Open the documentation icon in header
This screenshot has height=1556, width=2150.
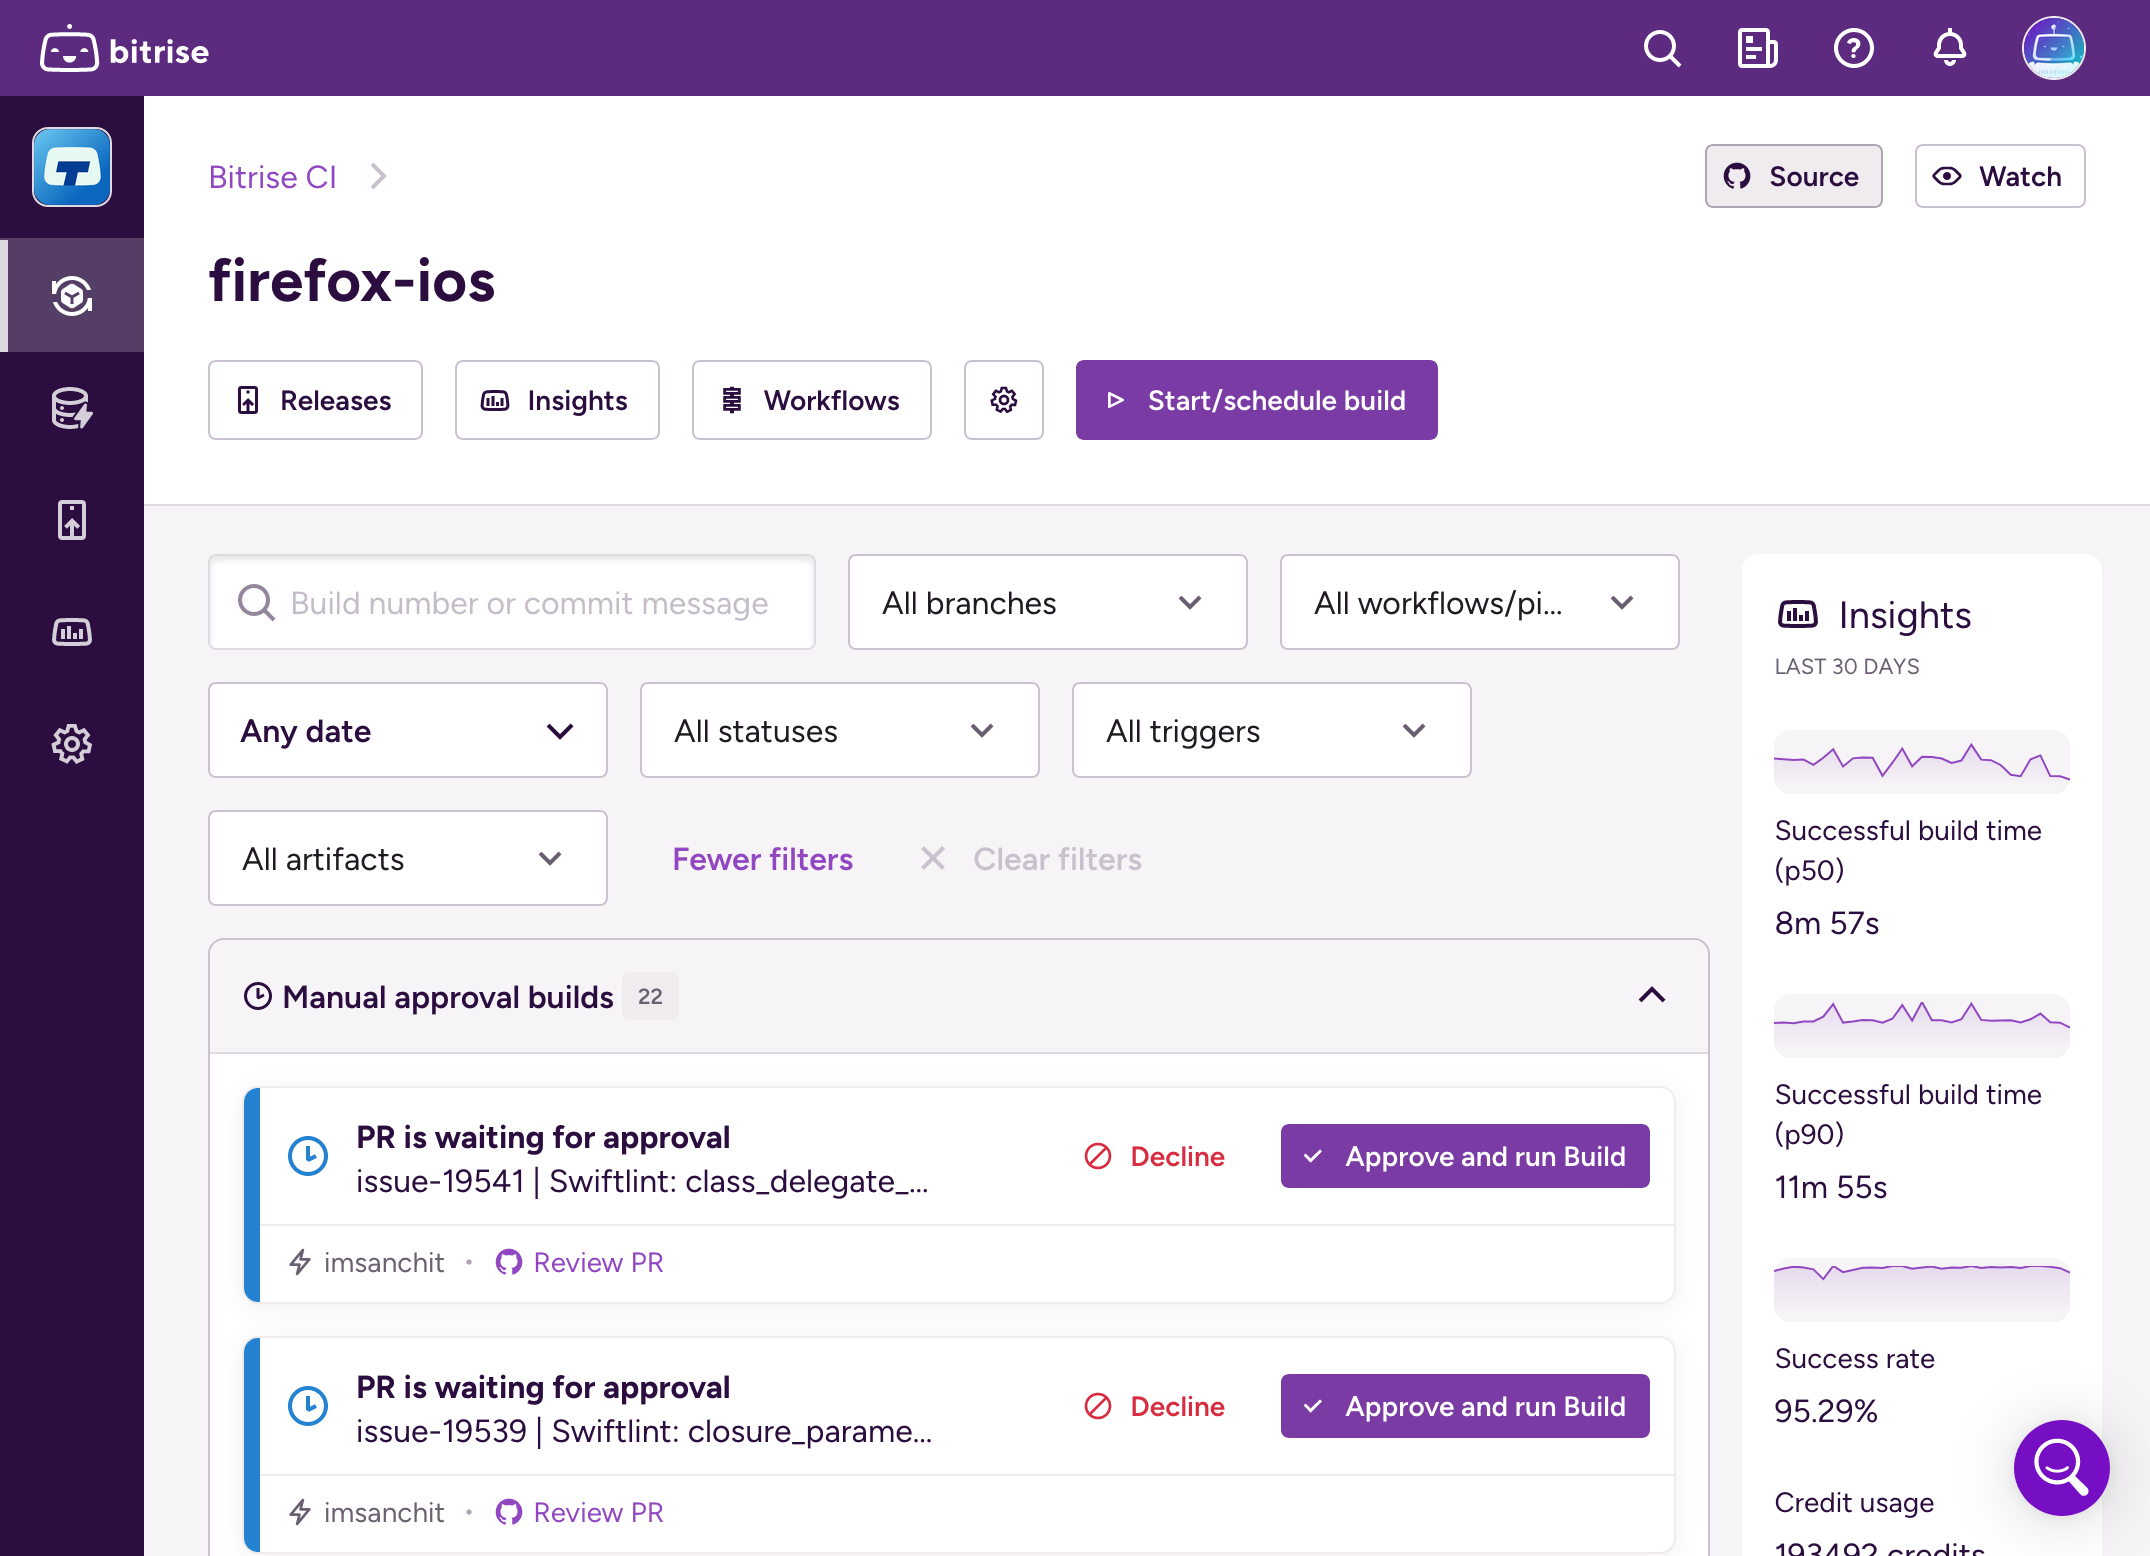click(x=1757, y=48)
